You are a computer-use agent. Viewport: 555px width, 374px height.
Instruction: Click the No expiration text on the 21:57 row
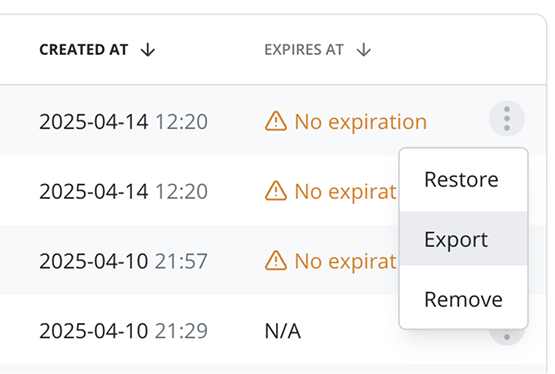click(345, 261)
